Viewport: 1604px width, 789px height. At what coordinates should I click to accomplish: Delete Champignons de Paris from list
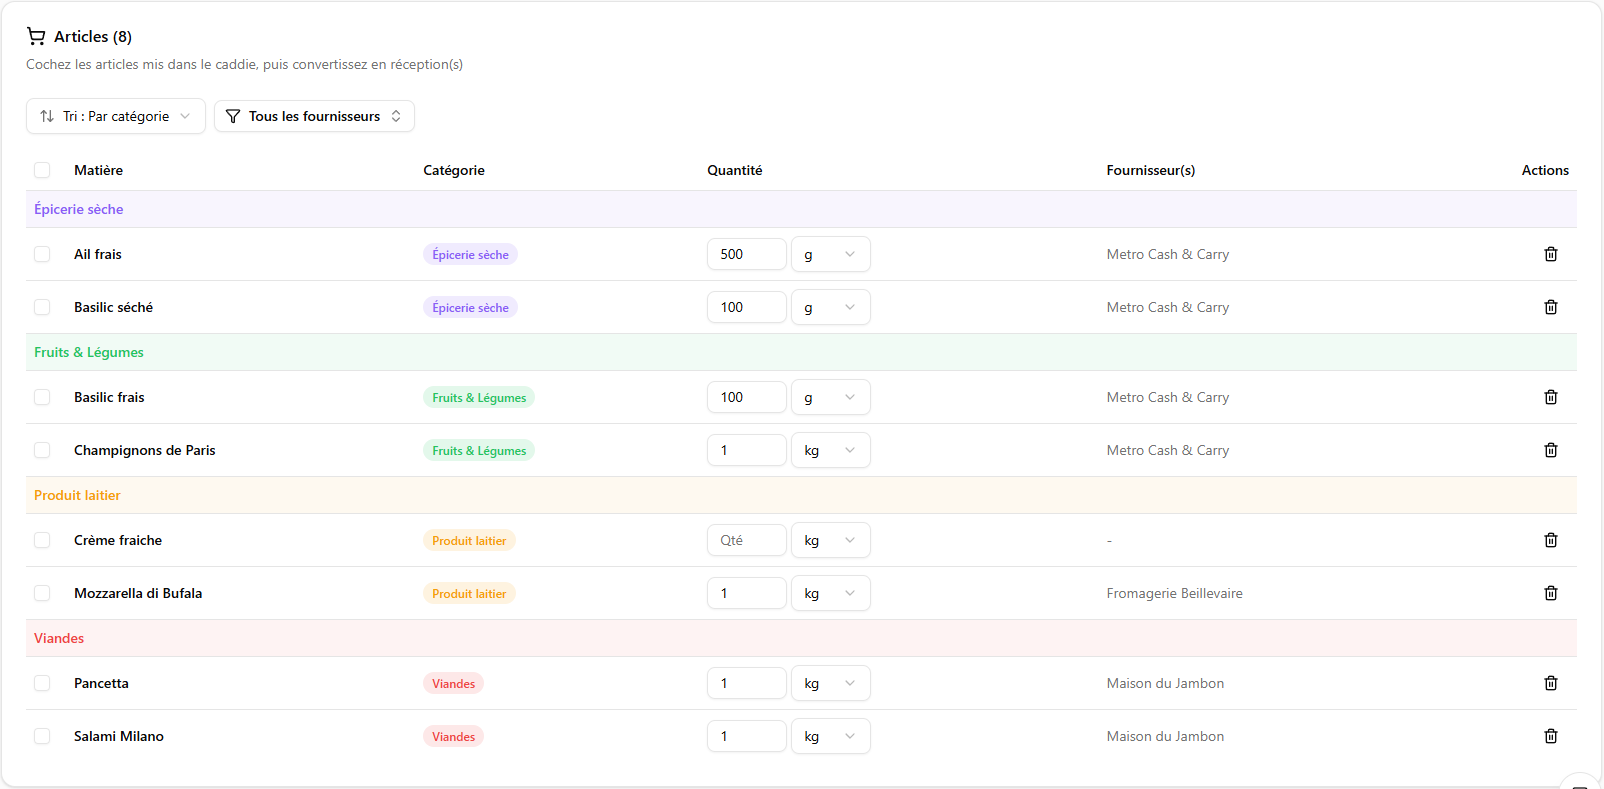(x=1550, y=450)
